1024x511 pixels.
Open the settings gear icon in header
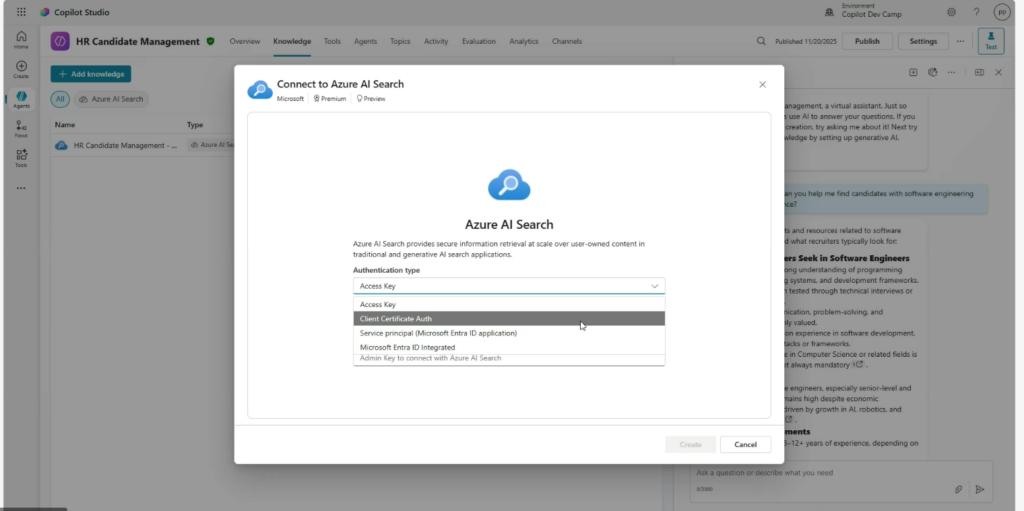tap(951, 12)
